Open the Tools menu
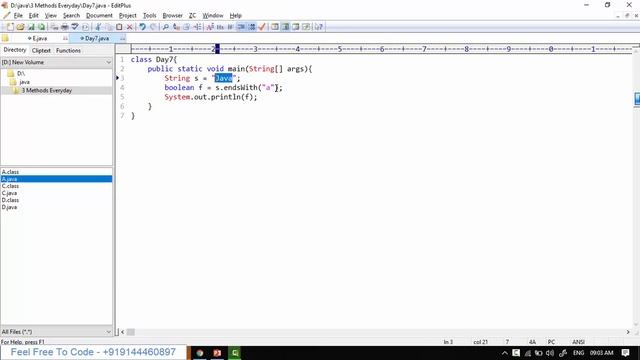The image size is (640, 360). [x=149, y=16]
